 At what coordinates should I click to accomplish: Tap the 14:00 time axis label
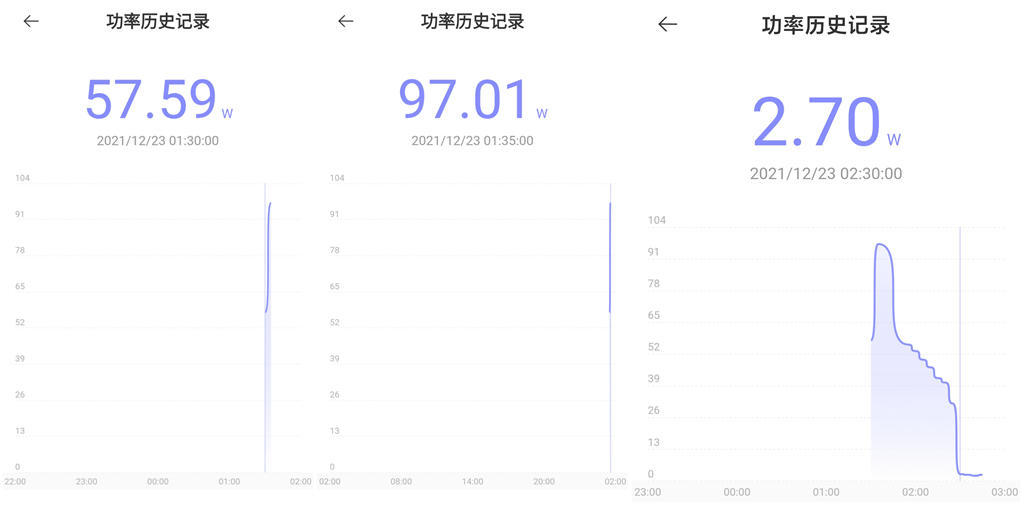click(x=472, y=482)
